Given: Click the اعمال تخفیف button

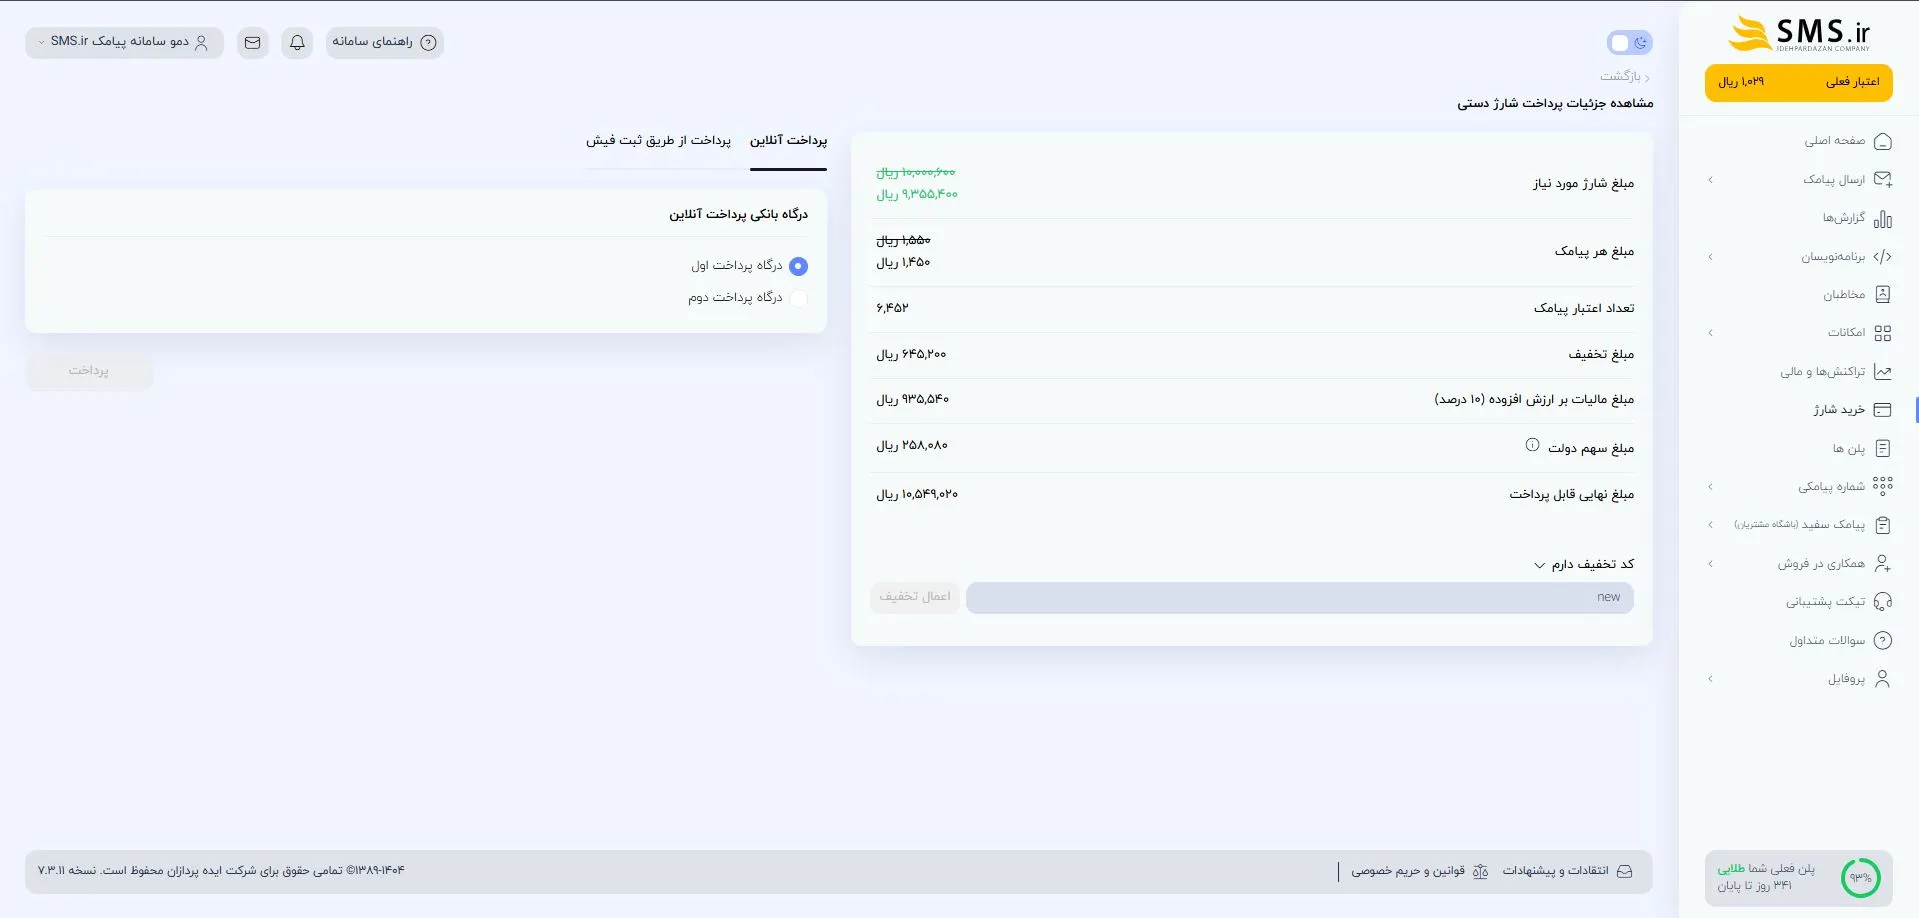Looking at the screenshot, I should coord(914,596).
